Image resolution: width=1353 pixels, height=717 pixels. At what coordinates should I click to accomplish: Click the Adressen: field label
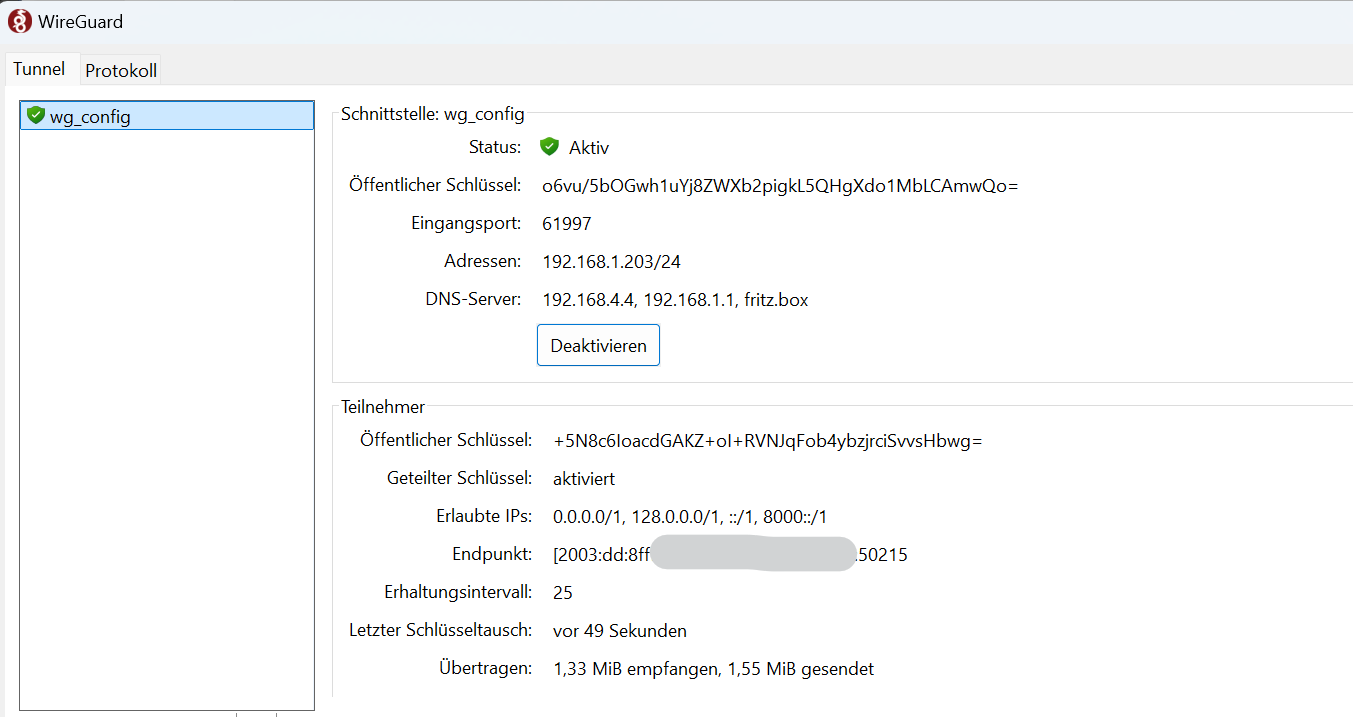pos(483,262)
